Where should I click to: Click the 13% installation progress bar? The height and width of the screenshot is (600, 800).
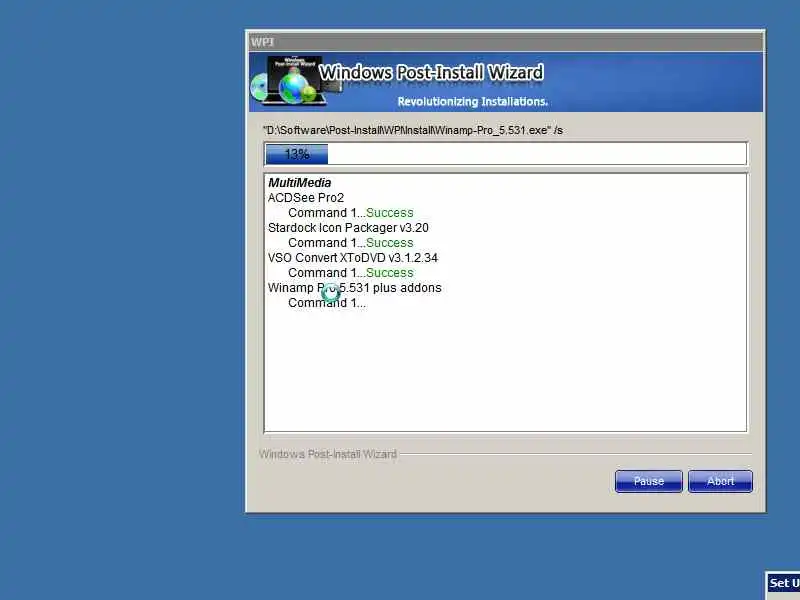coord(506,154)
